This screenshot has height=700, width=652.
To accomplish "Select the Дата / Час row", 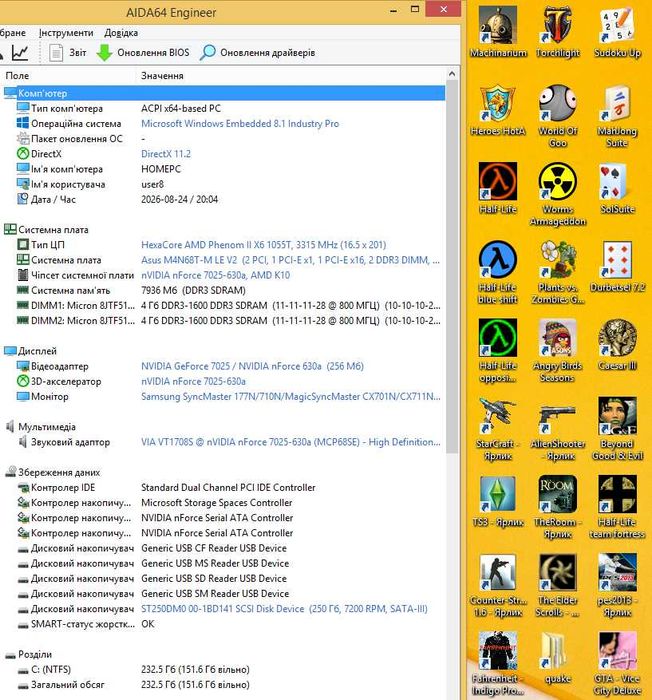I will click(223, 200).
